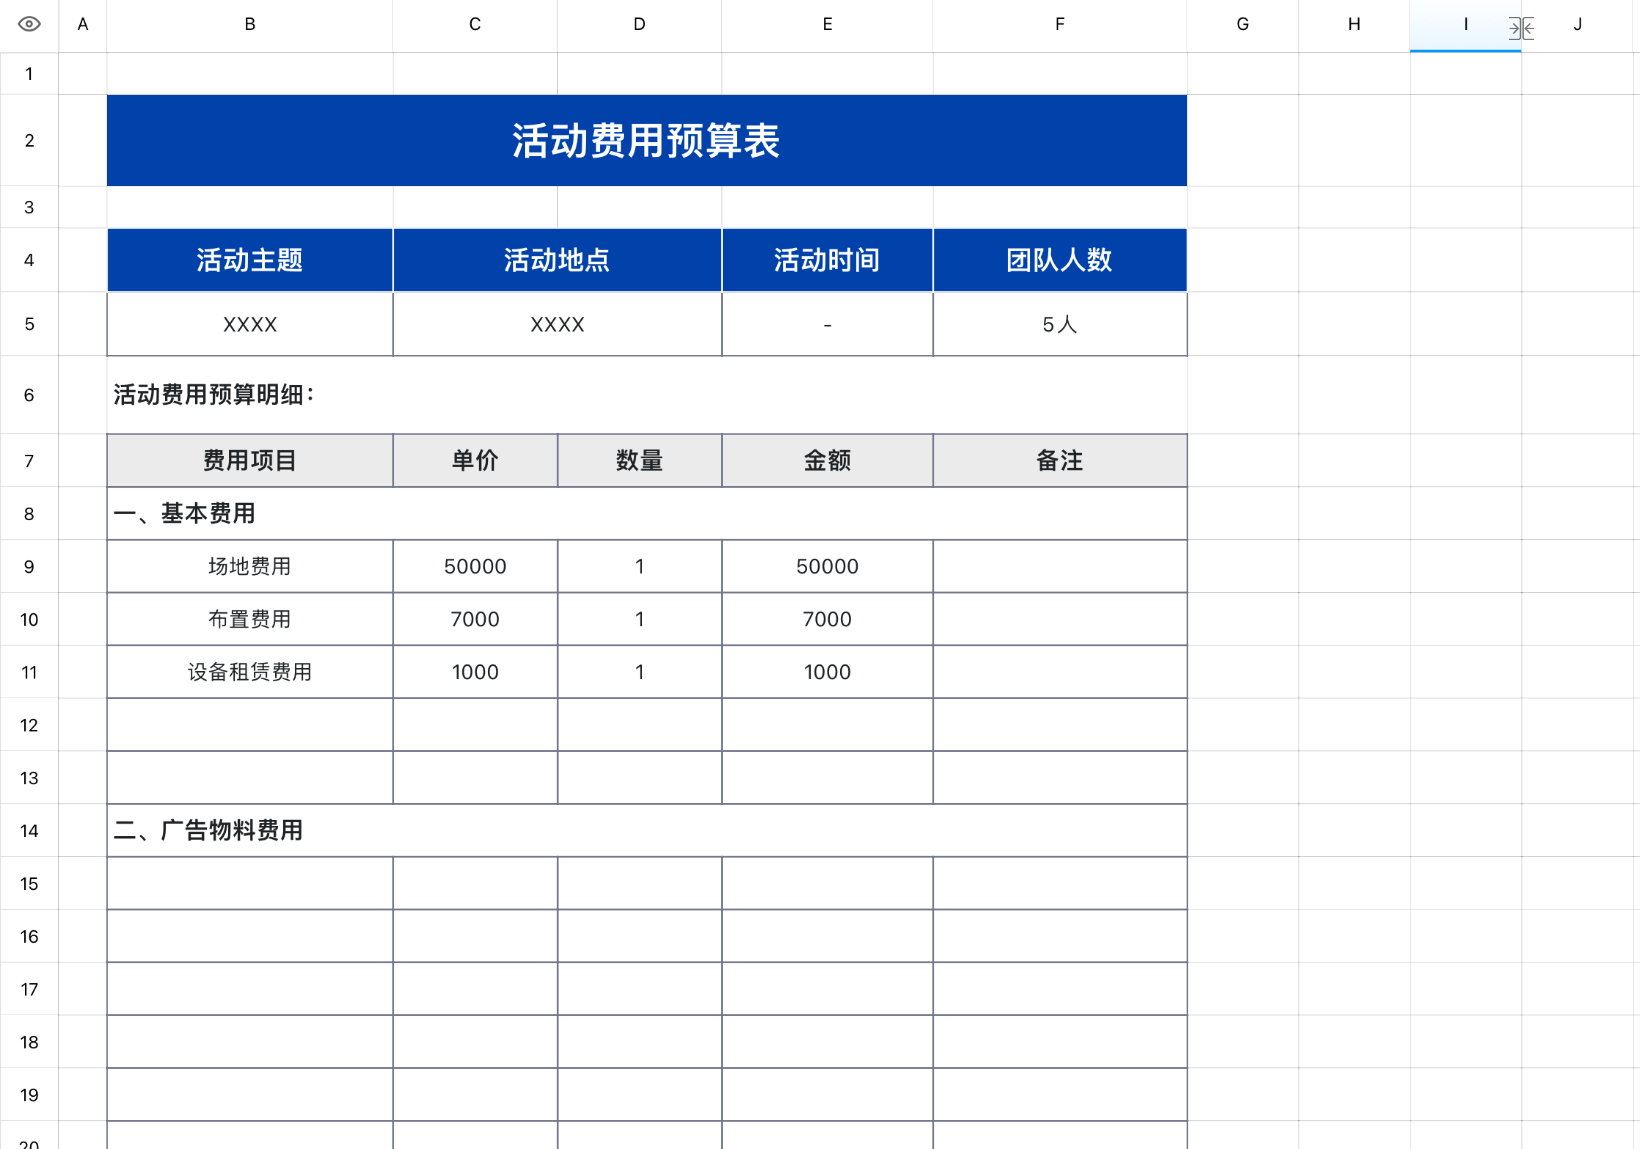Select the dash cell under 活动时间
The height and width of the screenshot is (1149, 1640).
click(x=827, y=324)
